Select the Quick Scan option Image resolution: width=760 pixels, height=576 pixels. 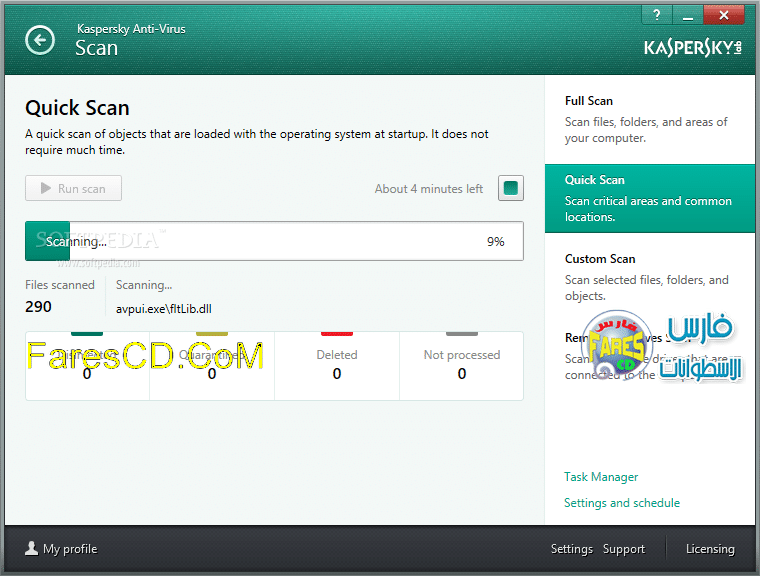(x=650, y=198)
